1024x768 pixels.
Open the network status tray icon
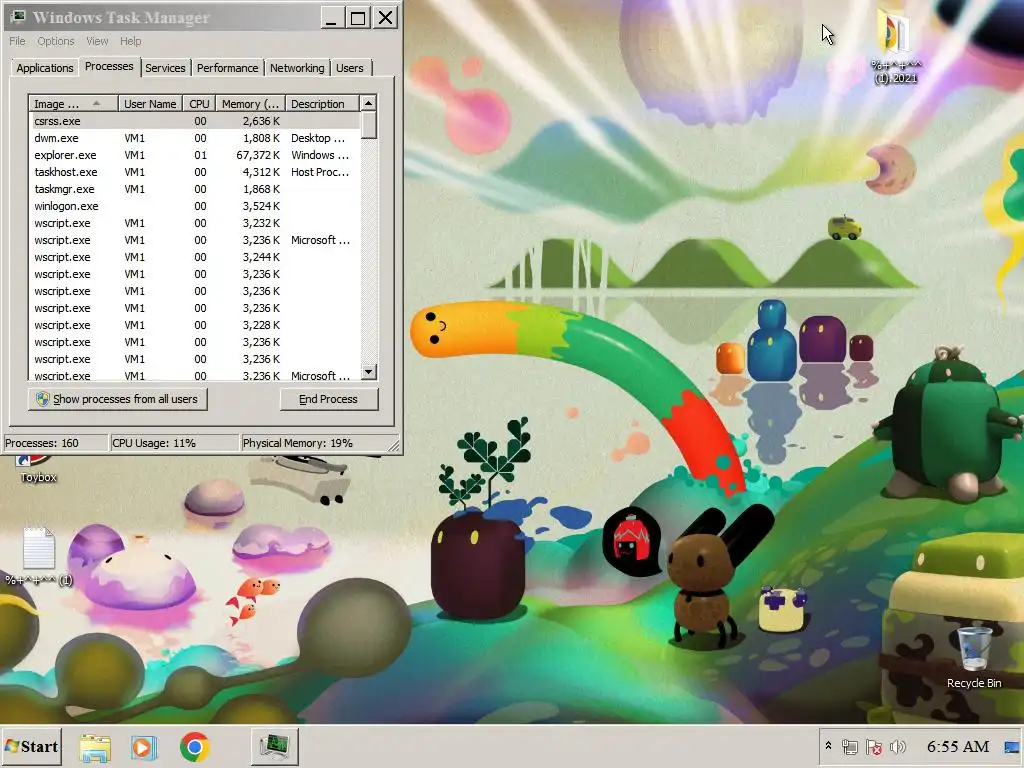850,746
